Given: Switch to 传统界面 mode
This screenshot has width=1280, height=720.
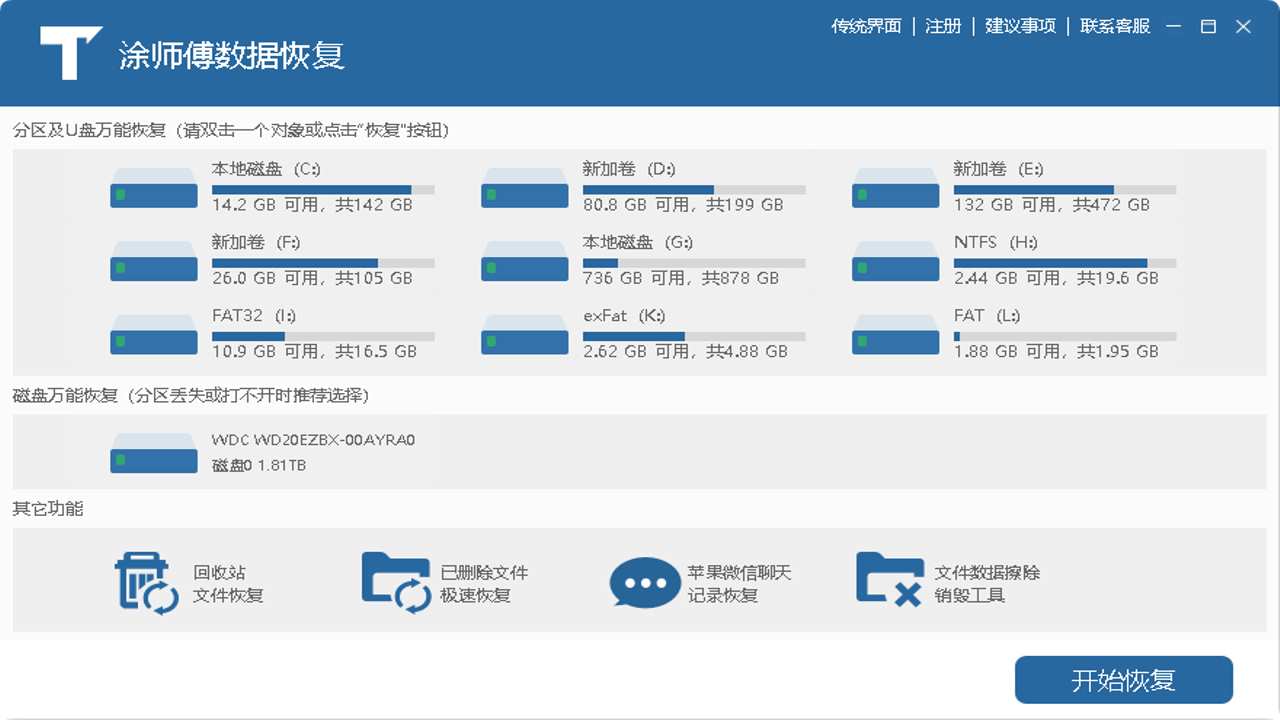Looking at the screenshot, I should pos(865,26).
